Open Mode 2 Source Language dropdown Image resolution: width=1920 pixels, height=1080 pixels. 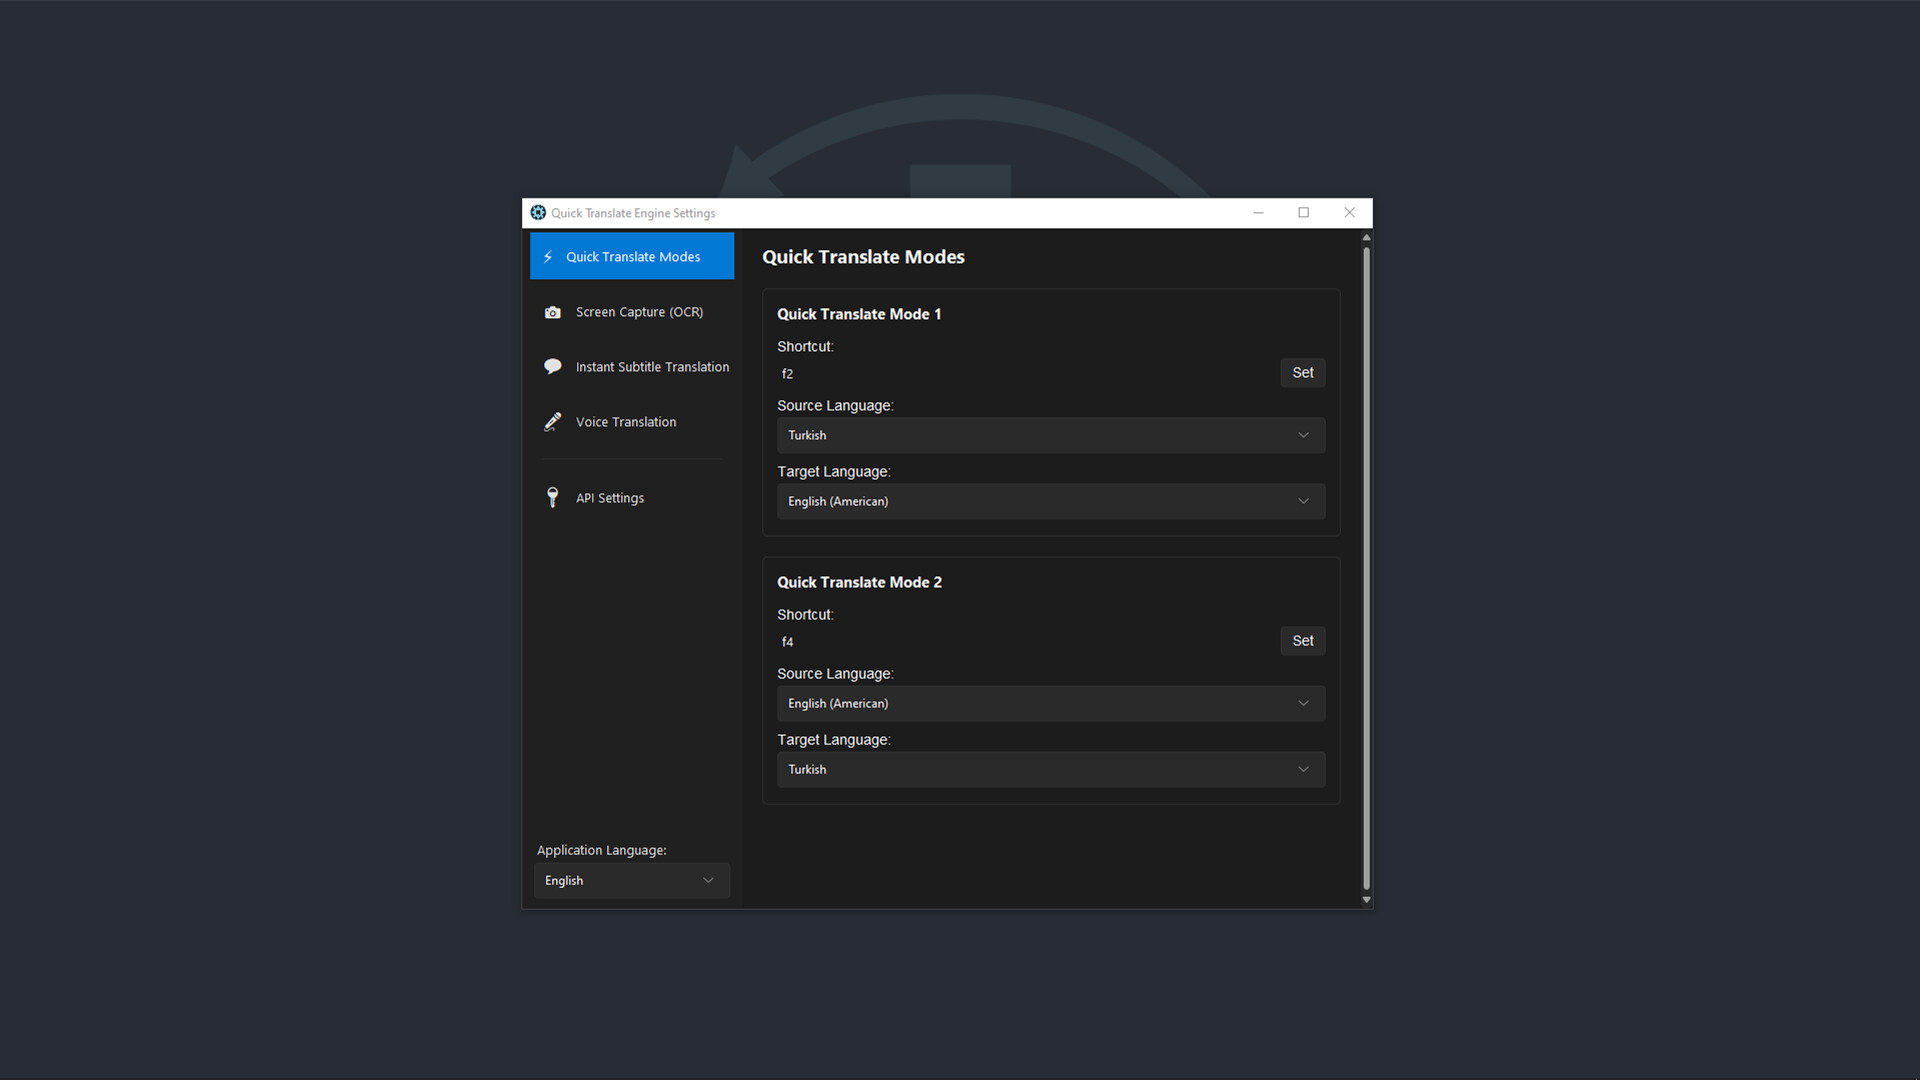click(1050, 704)
